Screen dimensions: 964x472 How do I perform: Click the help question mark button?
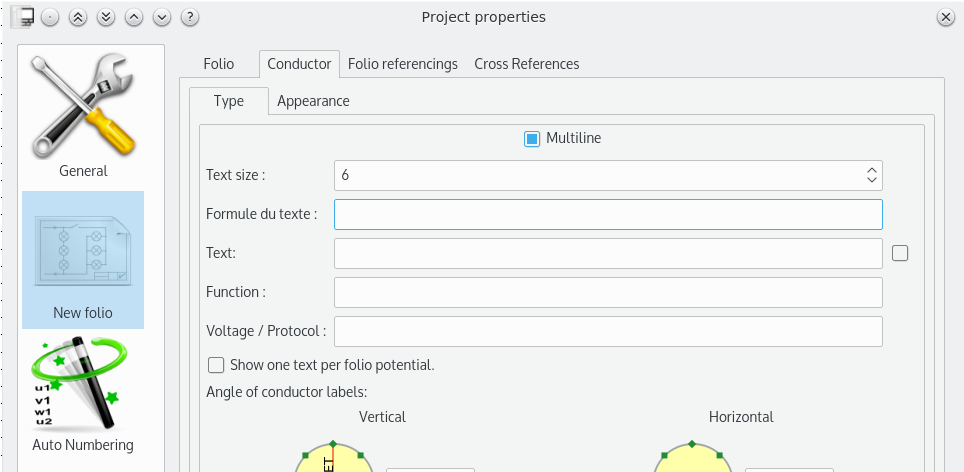190,17
